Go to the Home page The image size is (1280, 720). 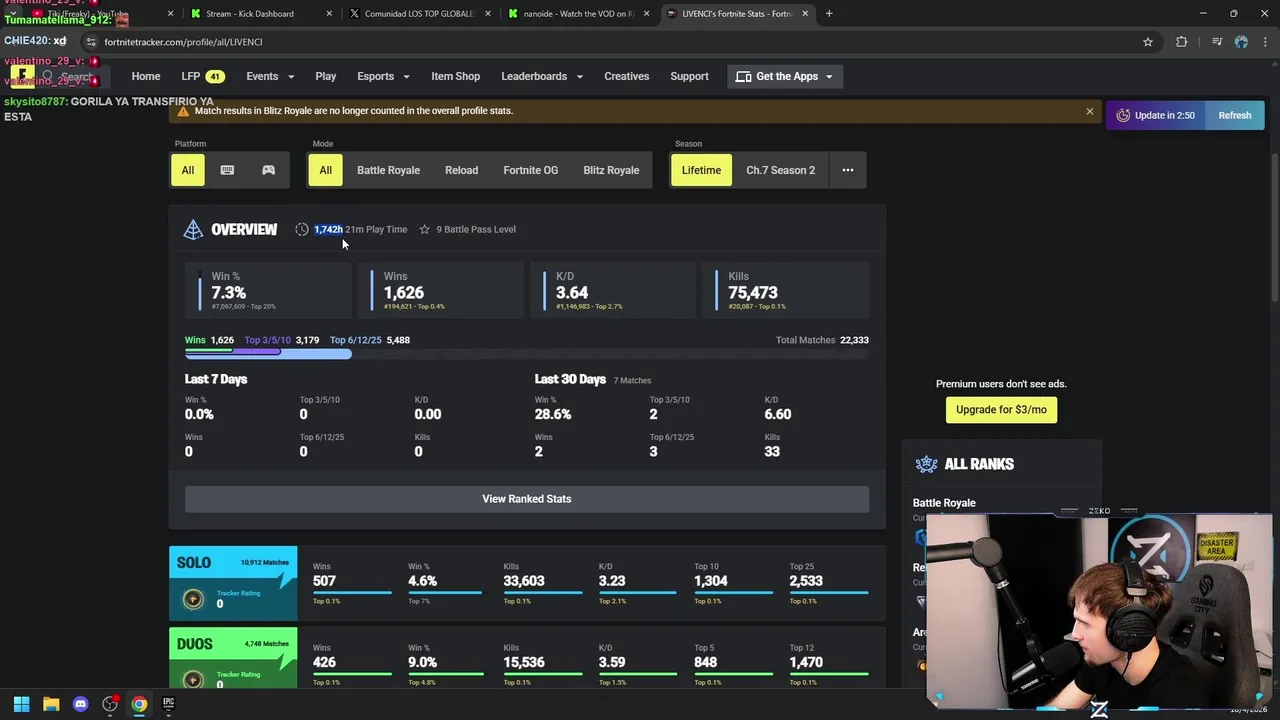146,76
